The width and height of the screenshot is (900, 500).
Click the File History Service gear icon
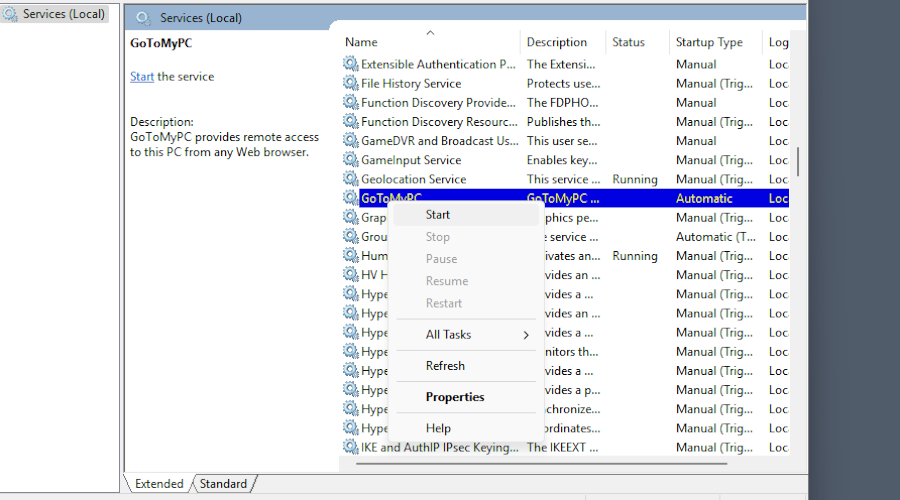[x=351, y=83]
